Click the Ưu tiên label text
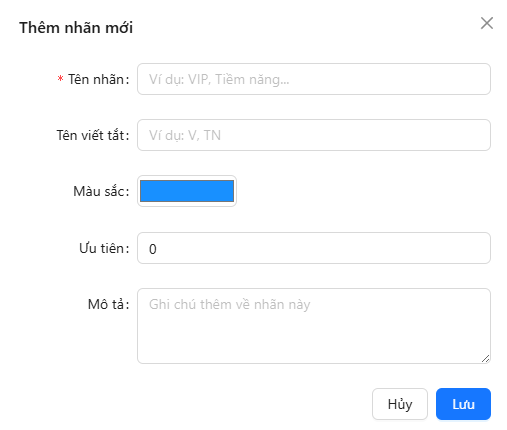507x430 pixels. coord(104,248)
